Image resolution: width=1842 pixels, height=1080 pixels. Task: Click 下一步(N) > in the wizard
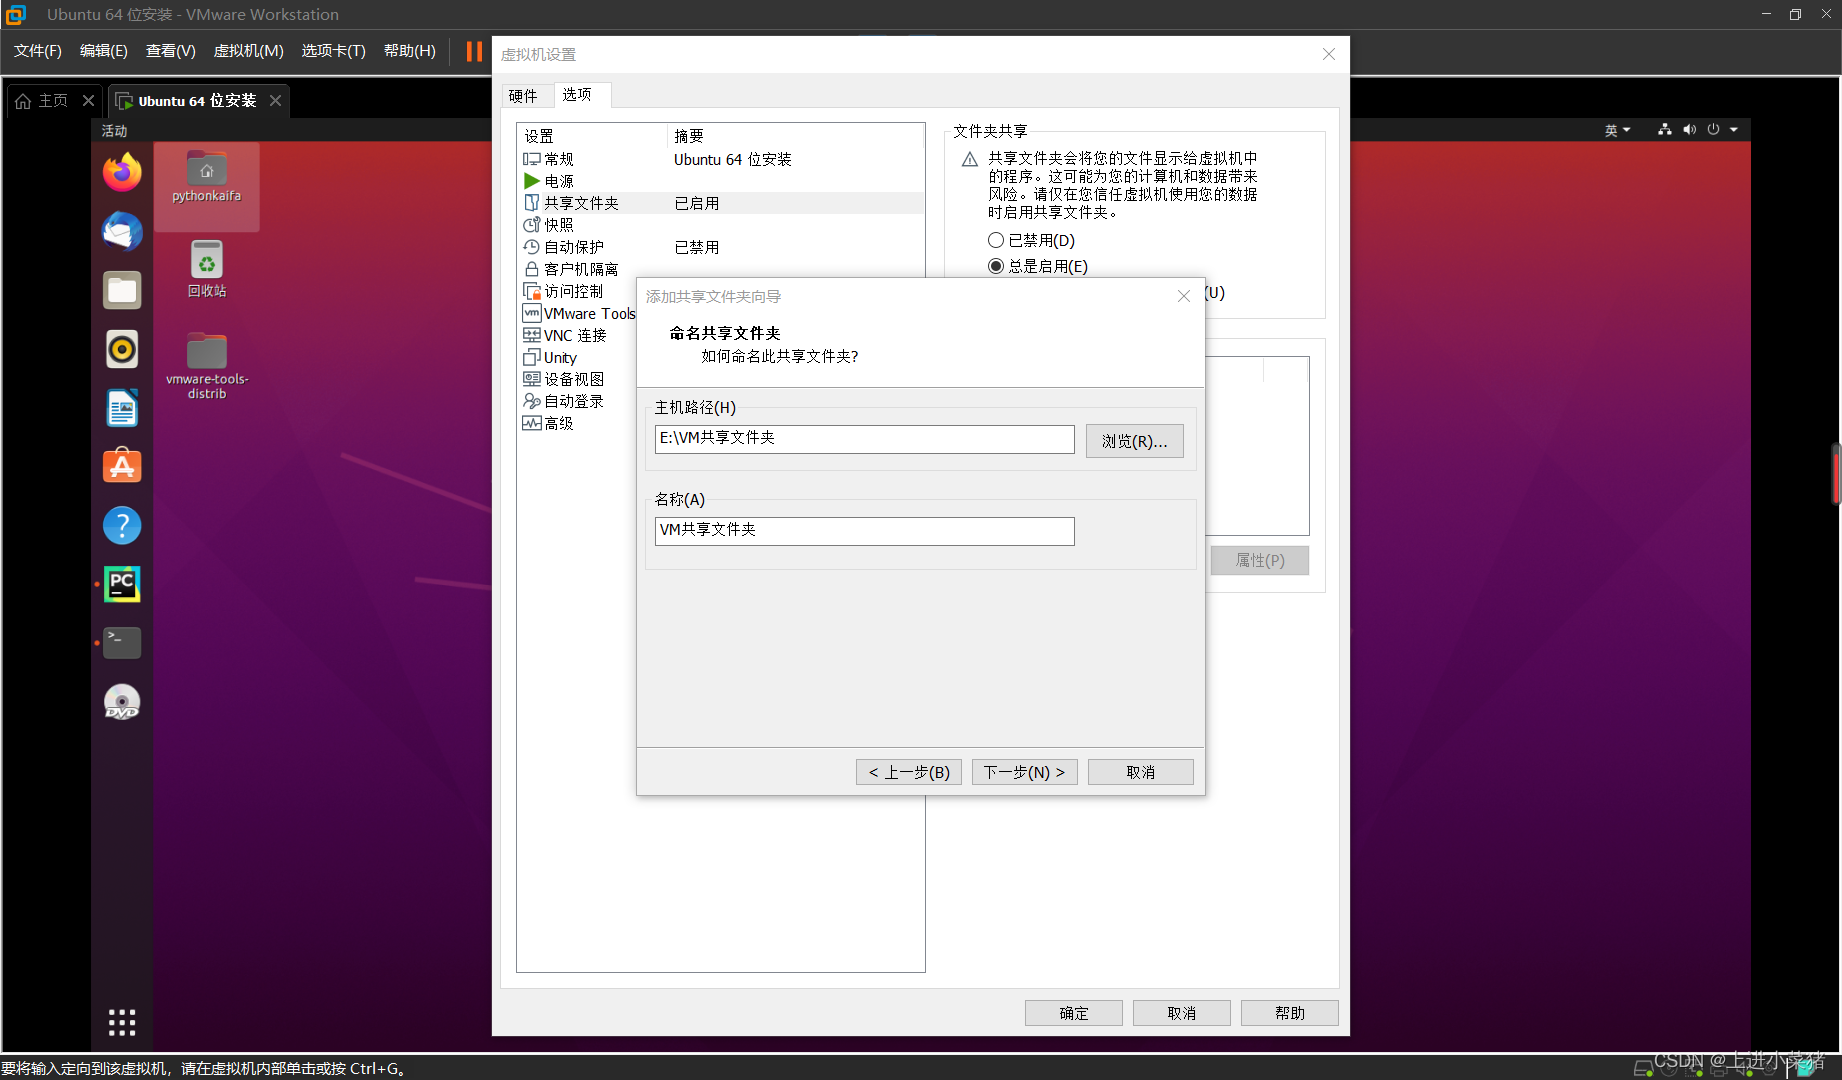coord(1024,772)
